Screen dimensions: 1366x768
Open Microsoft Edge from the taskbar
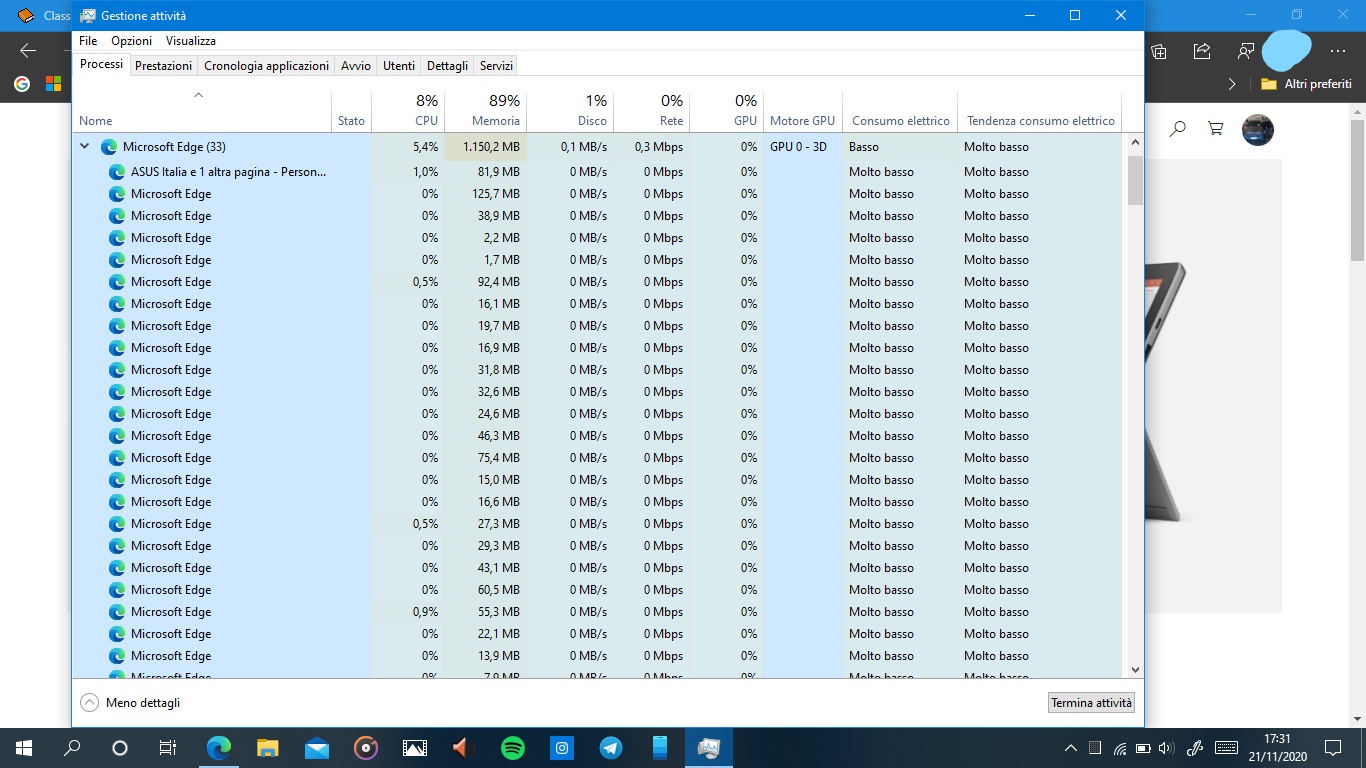pyautogui.click(x=218, y=747)
